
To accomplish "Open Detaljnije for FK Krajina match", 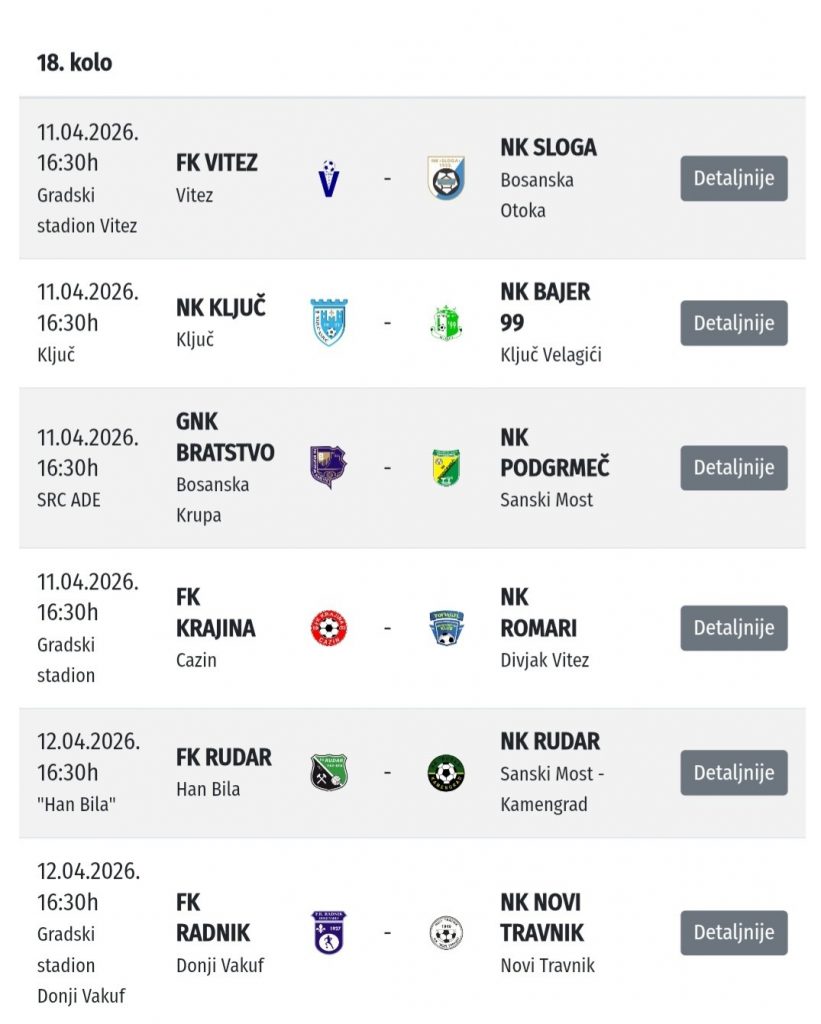I will coord(734,628).
